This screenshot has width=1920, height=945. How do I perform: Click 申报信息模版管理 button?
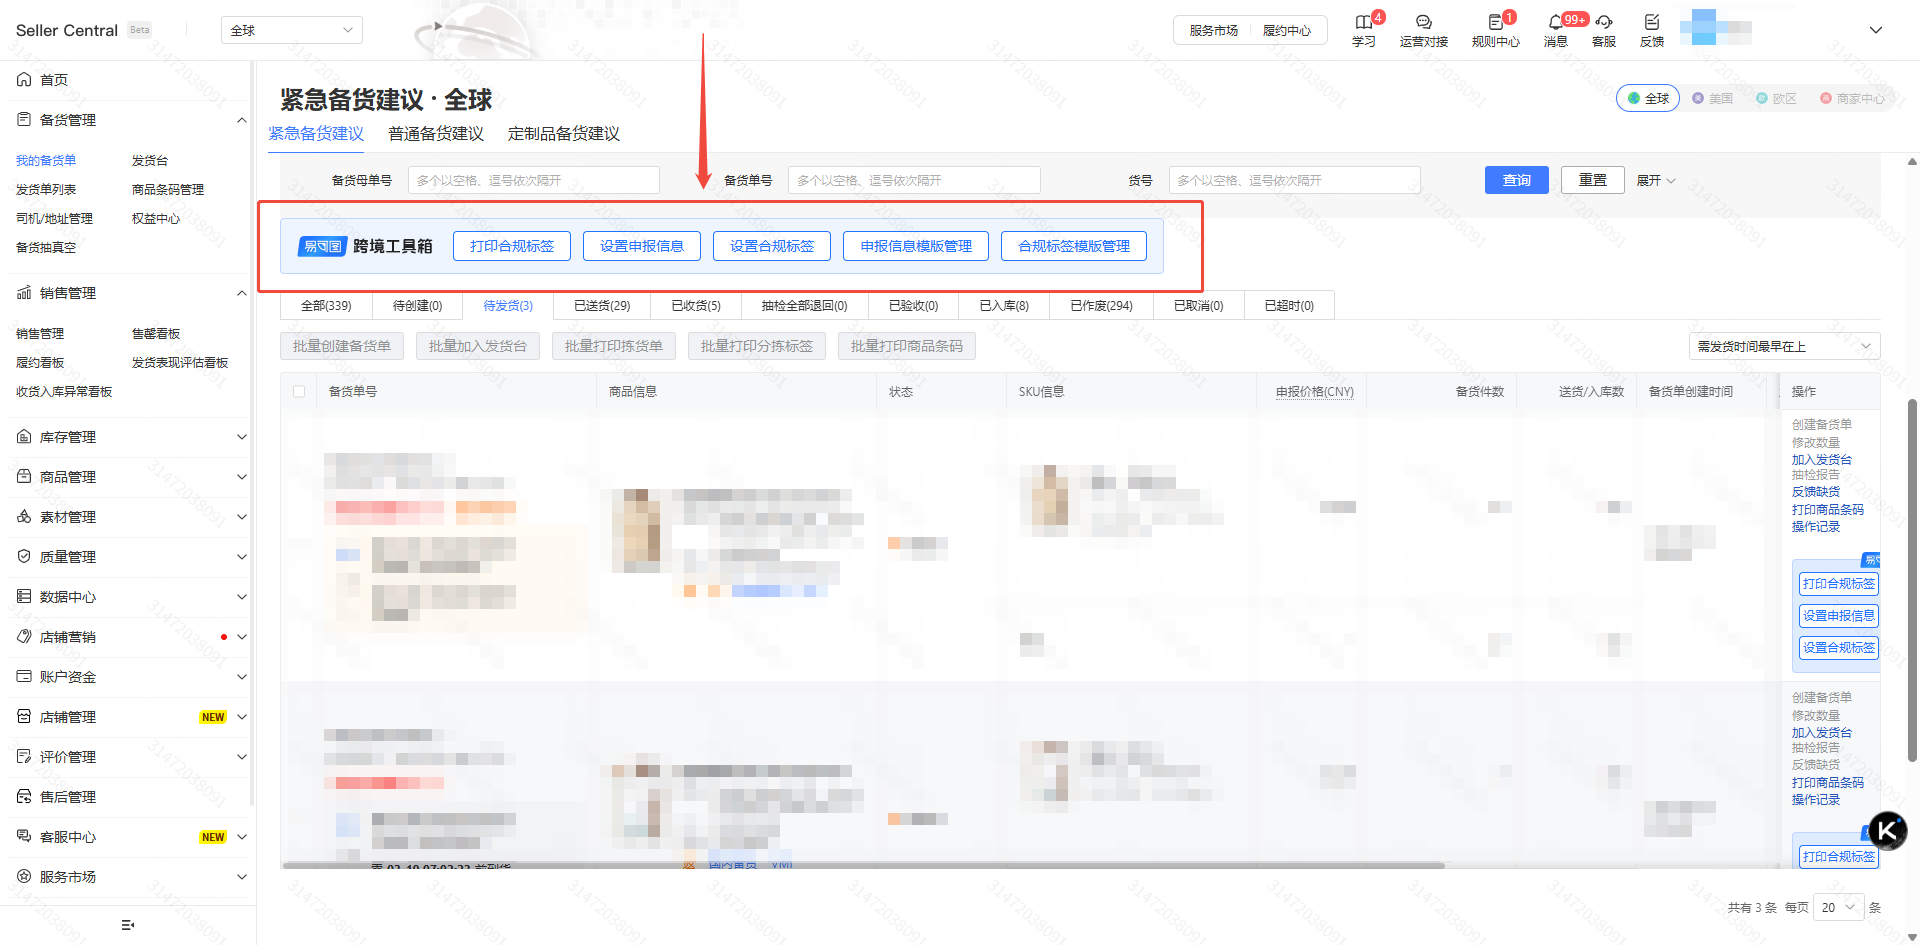pyautogui.click(x=916, y=246)
